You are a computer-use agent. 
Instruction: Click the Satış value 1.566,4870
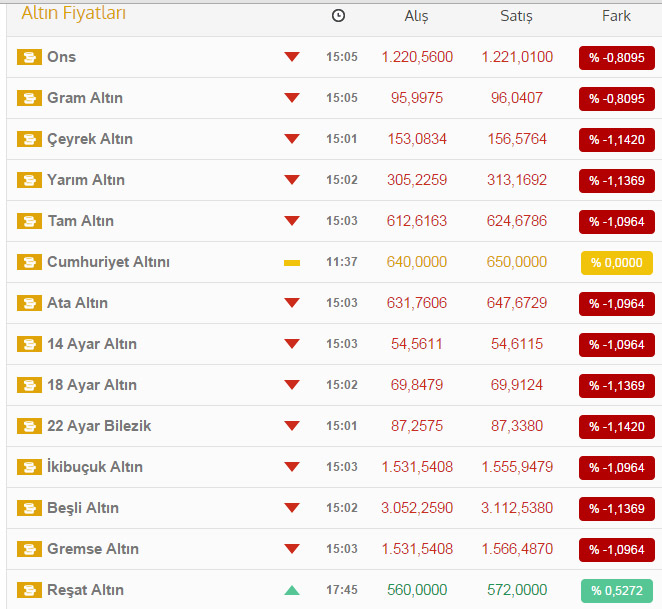(517, 549)
